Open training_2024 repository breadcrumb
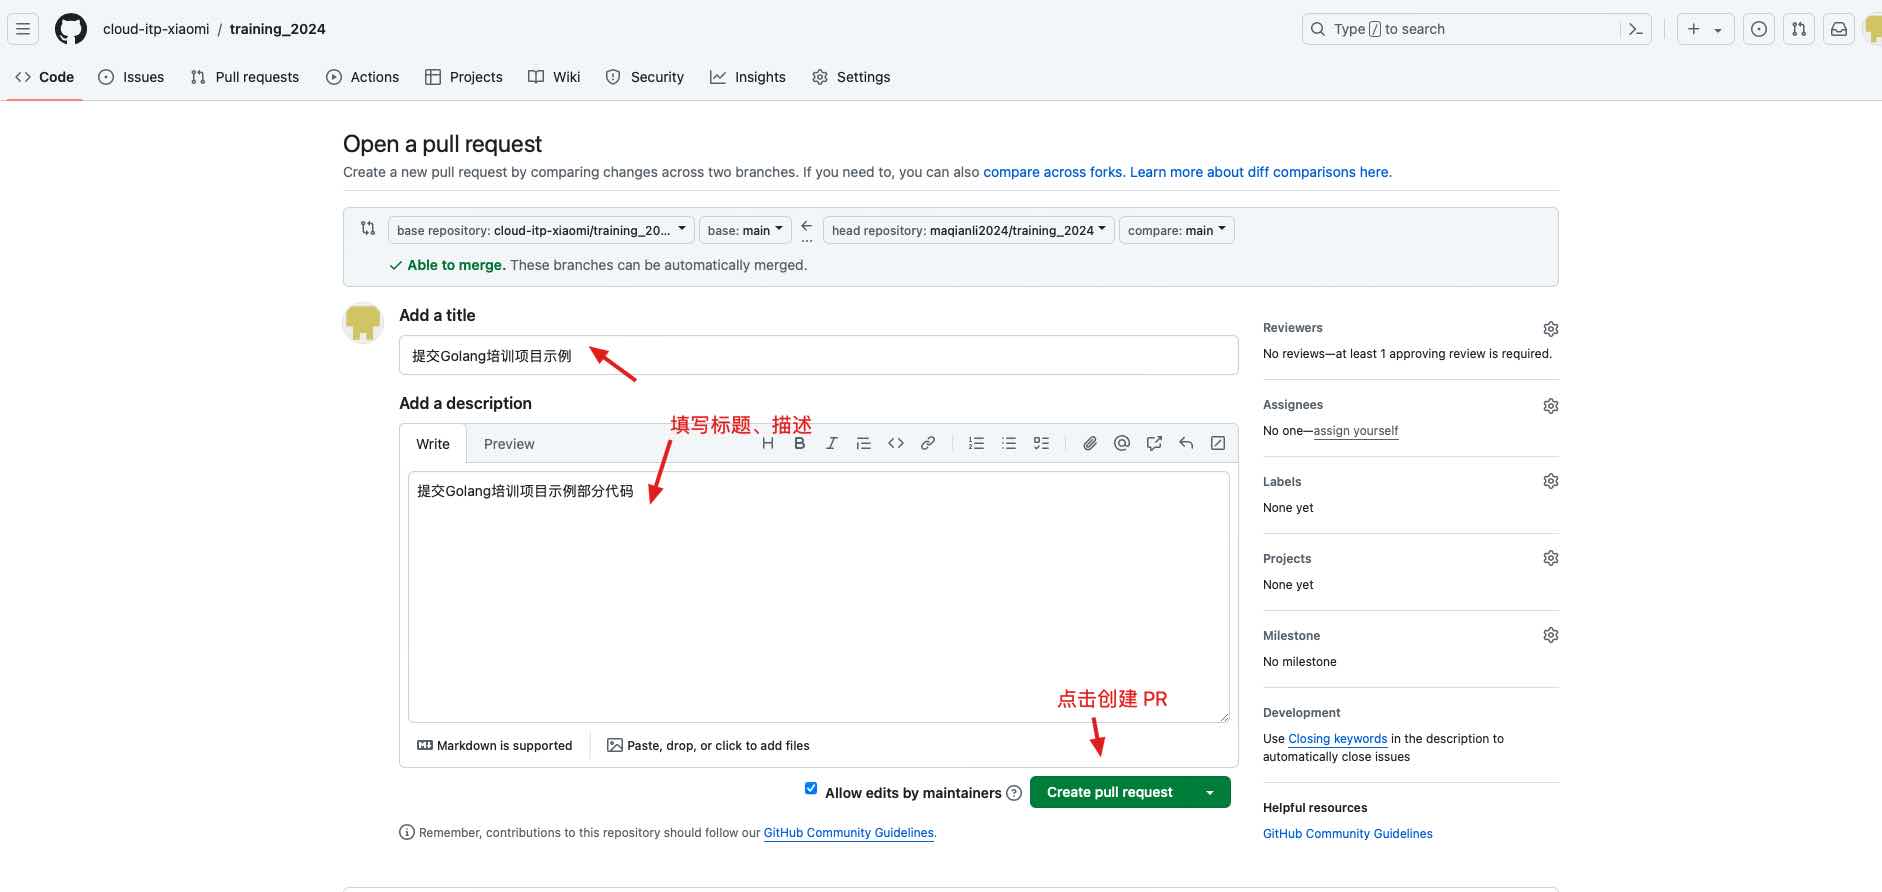The width and height of the screenshot is (1882, 892). 277,29
